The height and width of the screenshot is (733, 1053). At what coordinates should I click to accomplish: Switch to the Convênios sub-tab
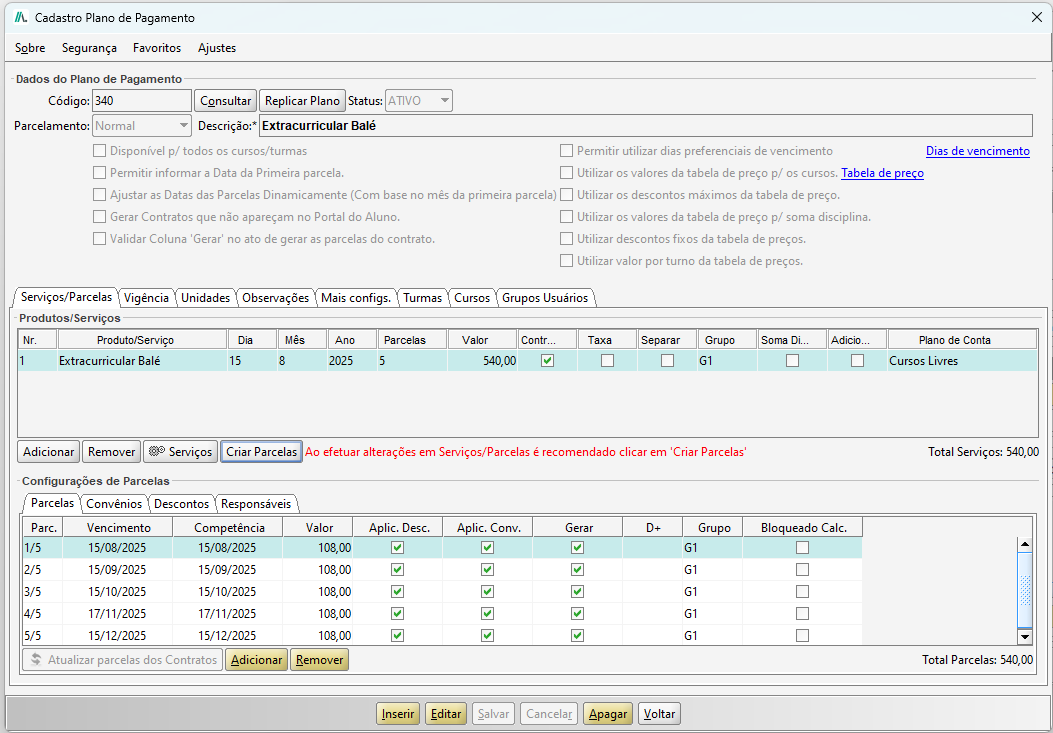click(x=114, y=503)
